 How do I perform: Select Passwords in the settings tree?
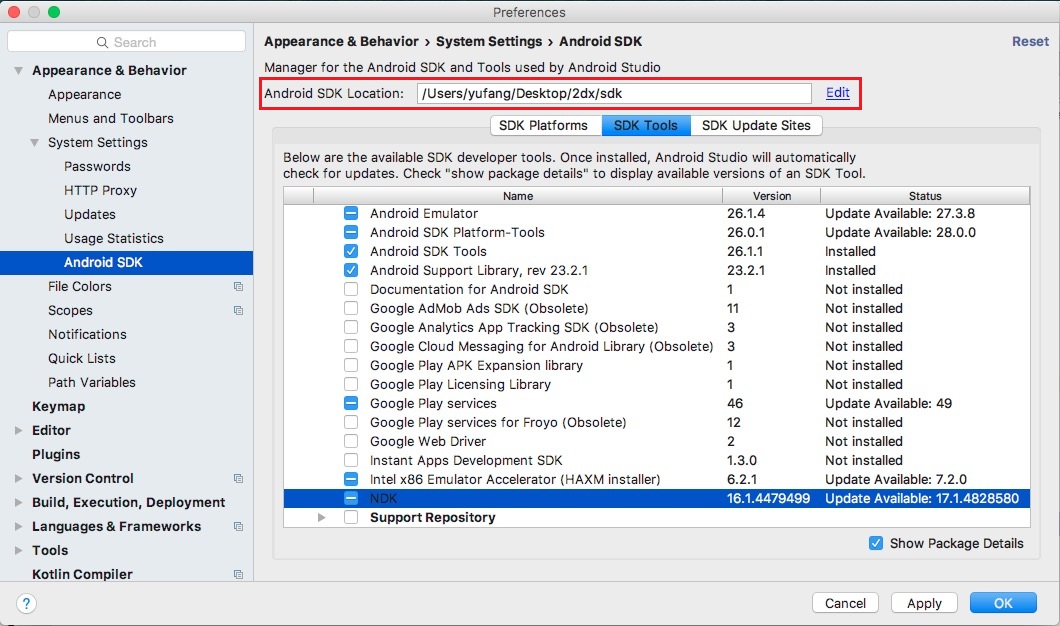[97, 166]
